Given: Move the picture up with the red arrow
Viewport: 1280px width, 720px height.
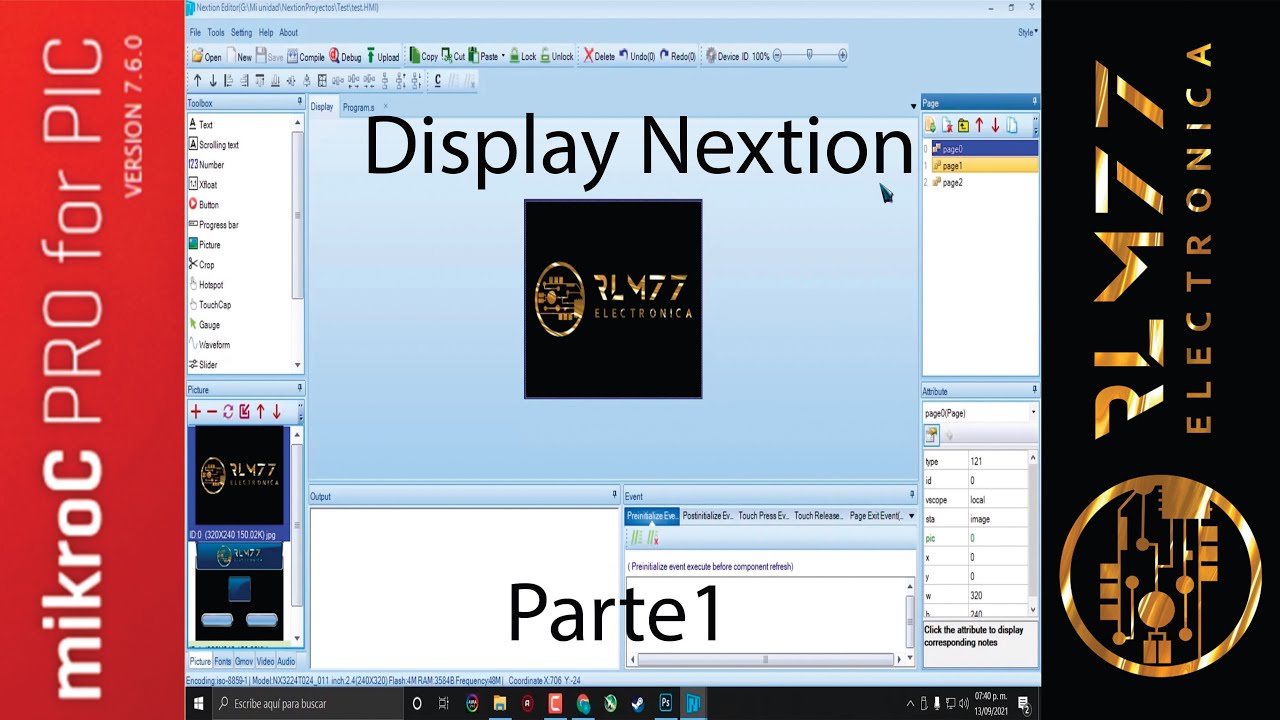Looking at the screenshot, I should tap(260, 412).
